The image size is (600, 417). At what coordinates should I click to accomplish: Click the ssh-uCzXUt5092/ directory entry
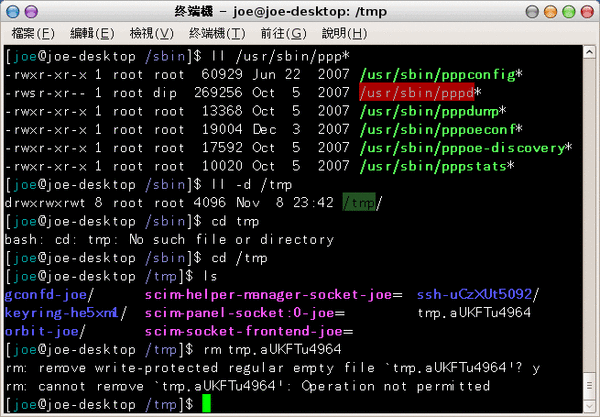pyautogui.click(x=478, y=295)
